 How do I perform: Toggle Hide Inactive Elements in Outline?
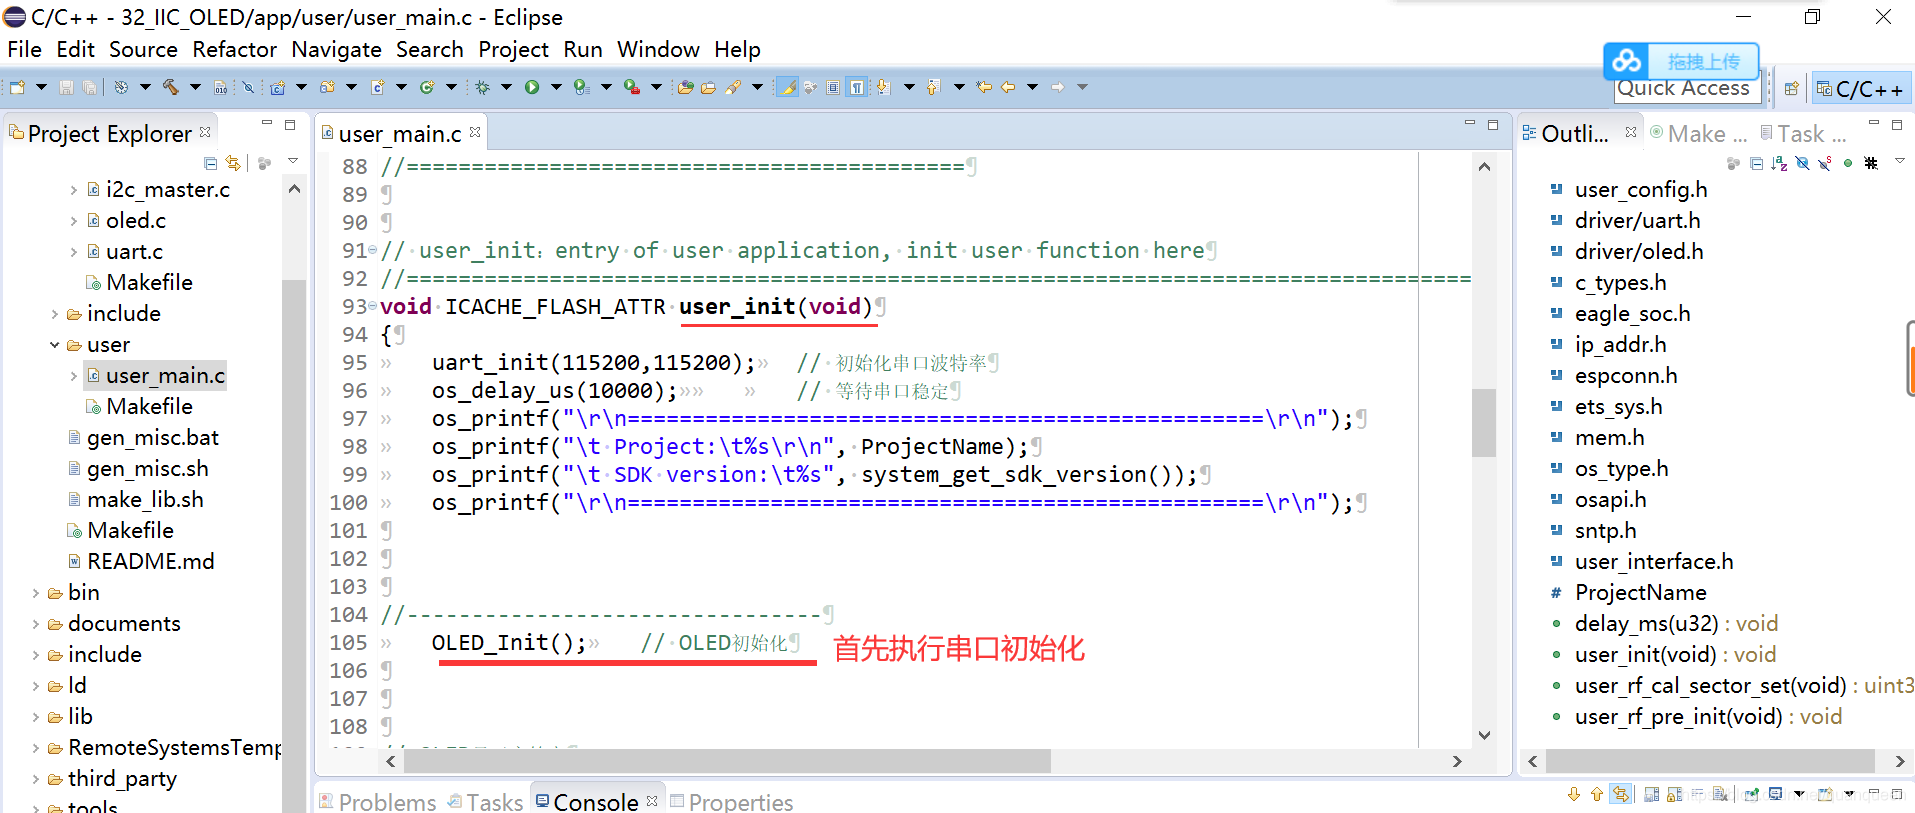point(1871,163)
